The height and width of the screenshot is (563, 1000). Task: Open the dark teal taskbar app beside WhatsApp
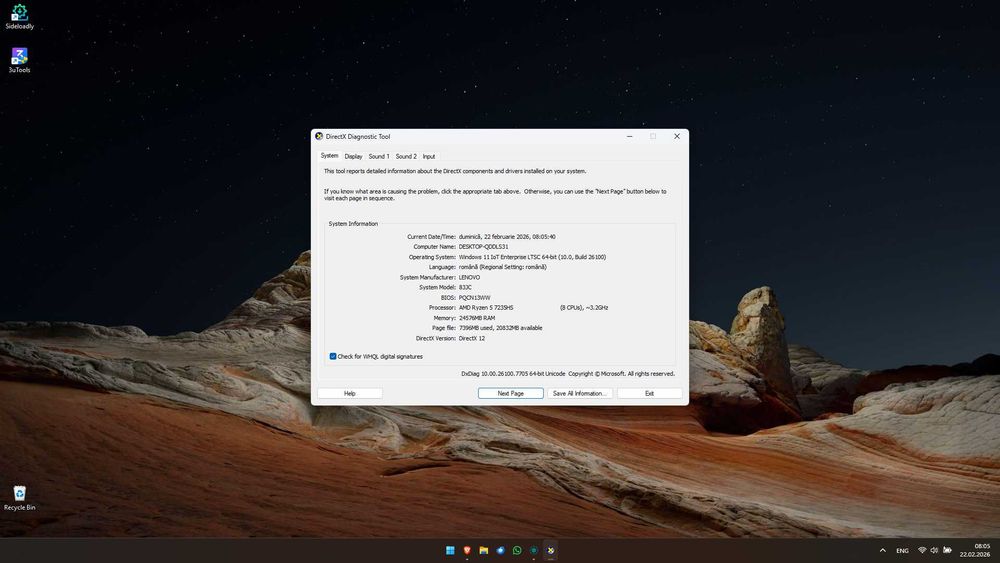pos(534,550)
